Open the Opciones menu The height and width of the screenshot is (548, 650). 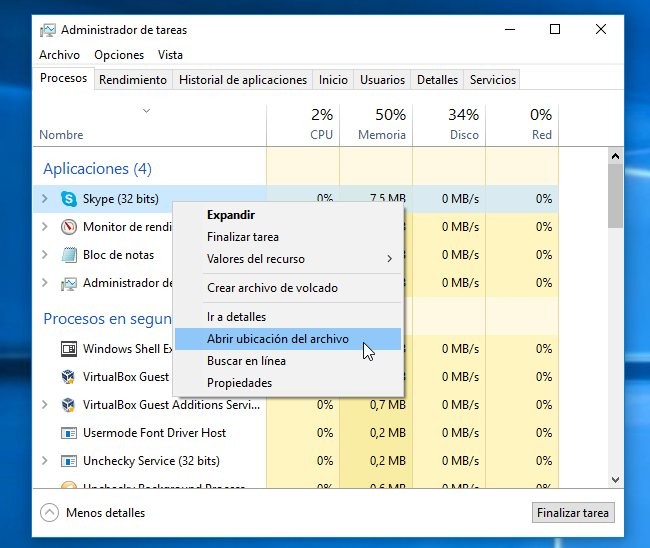(119, 55)
